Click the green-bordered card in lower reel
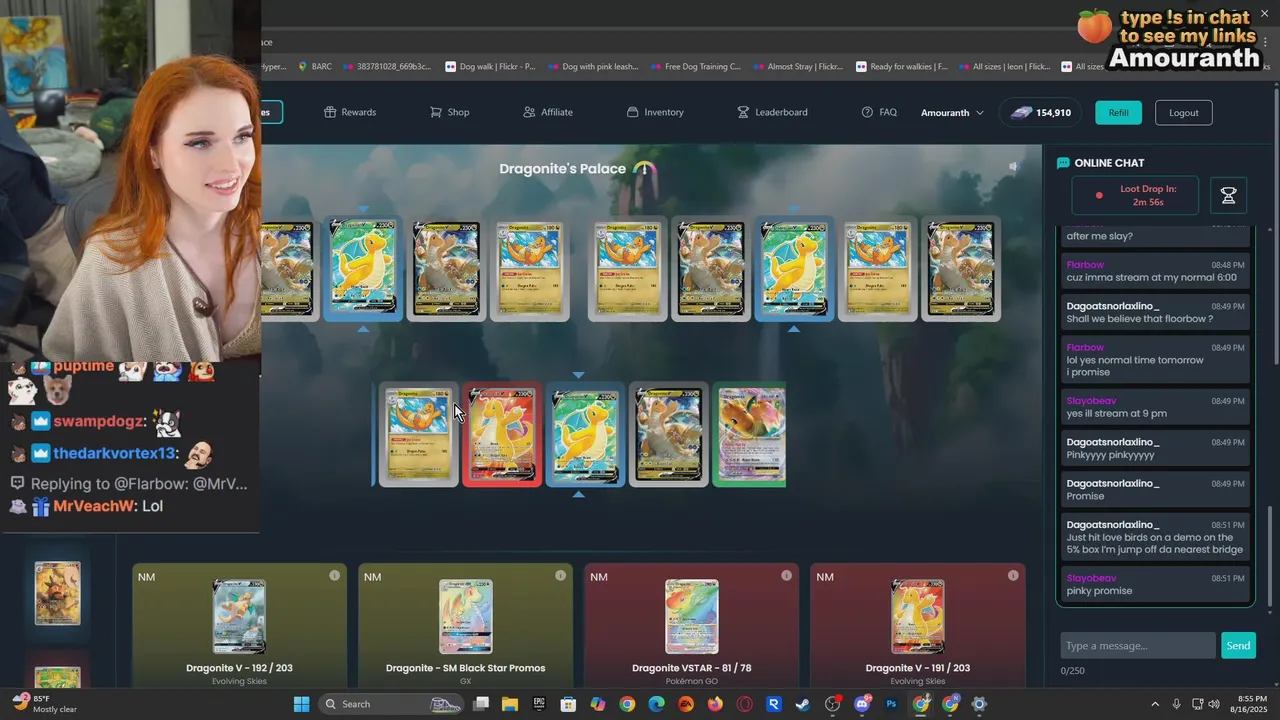 (x=750, y=435)
